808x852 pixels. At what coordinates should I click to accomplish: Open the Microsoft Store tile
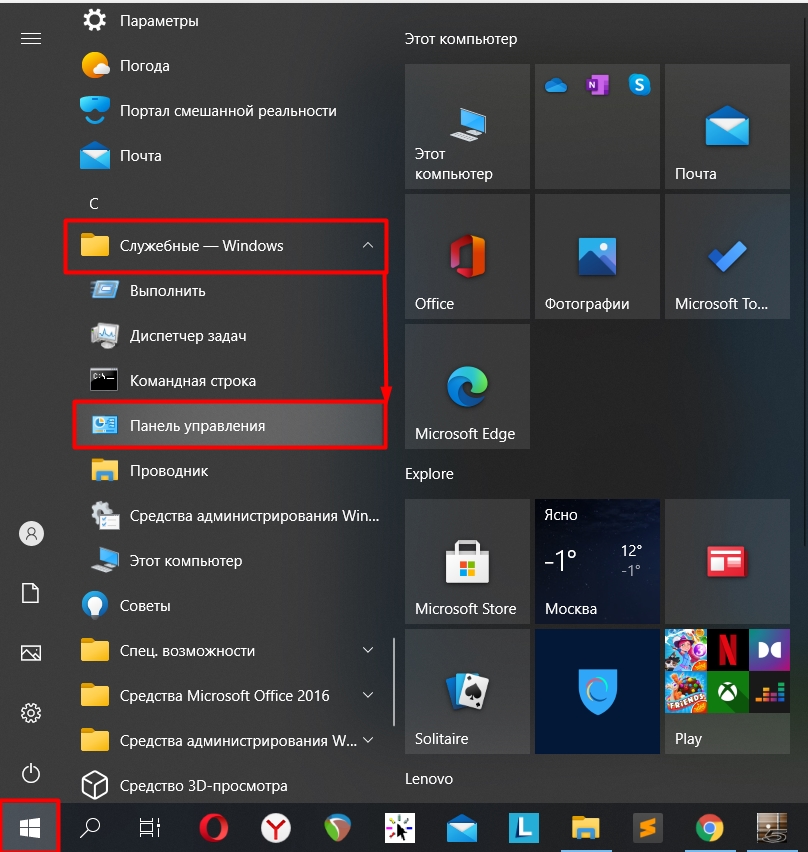tap(467, 561)
